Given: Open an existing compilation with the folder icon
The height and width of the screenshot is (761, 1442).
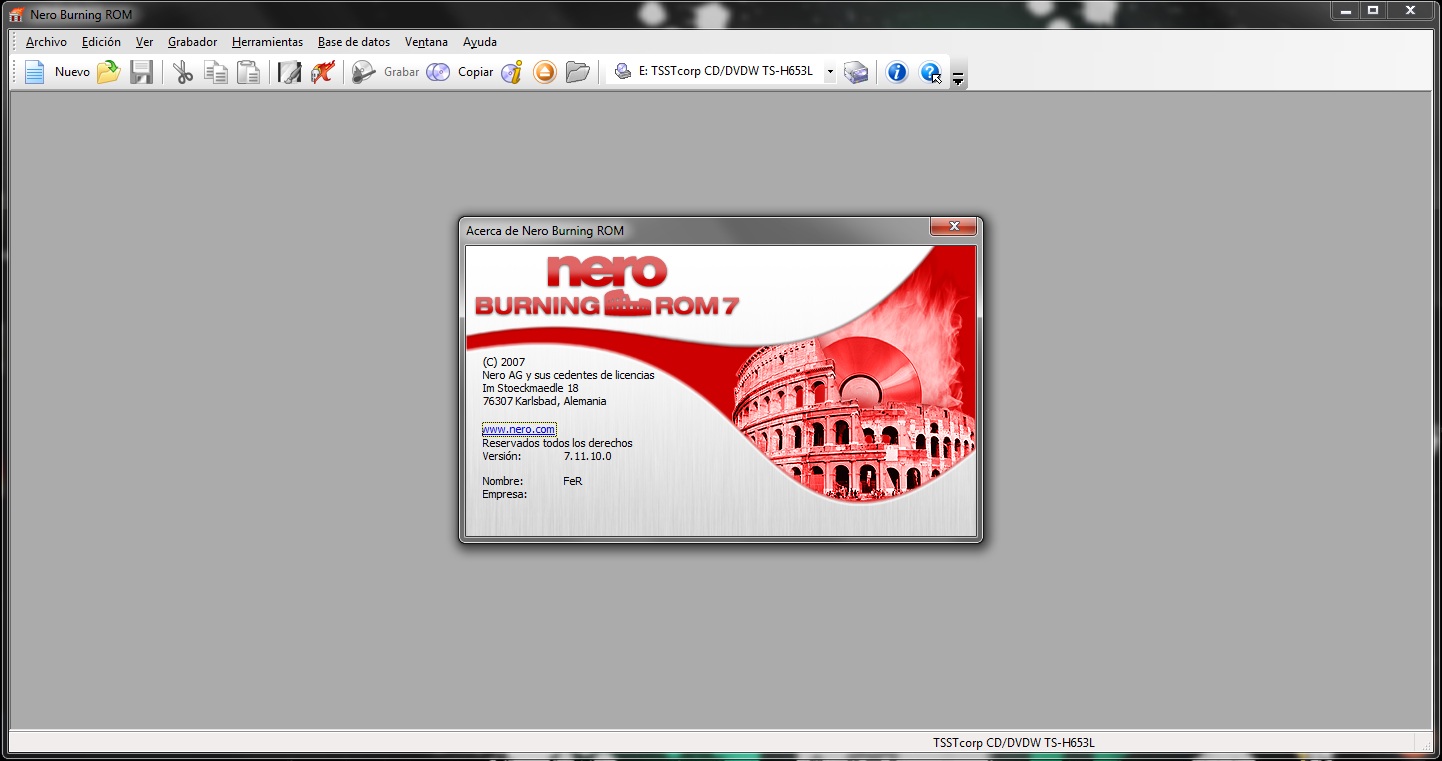Looking at the screenshot, I should [x=108, y=72].
